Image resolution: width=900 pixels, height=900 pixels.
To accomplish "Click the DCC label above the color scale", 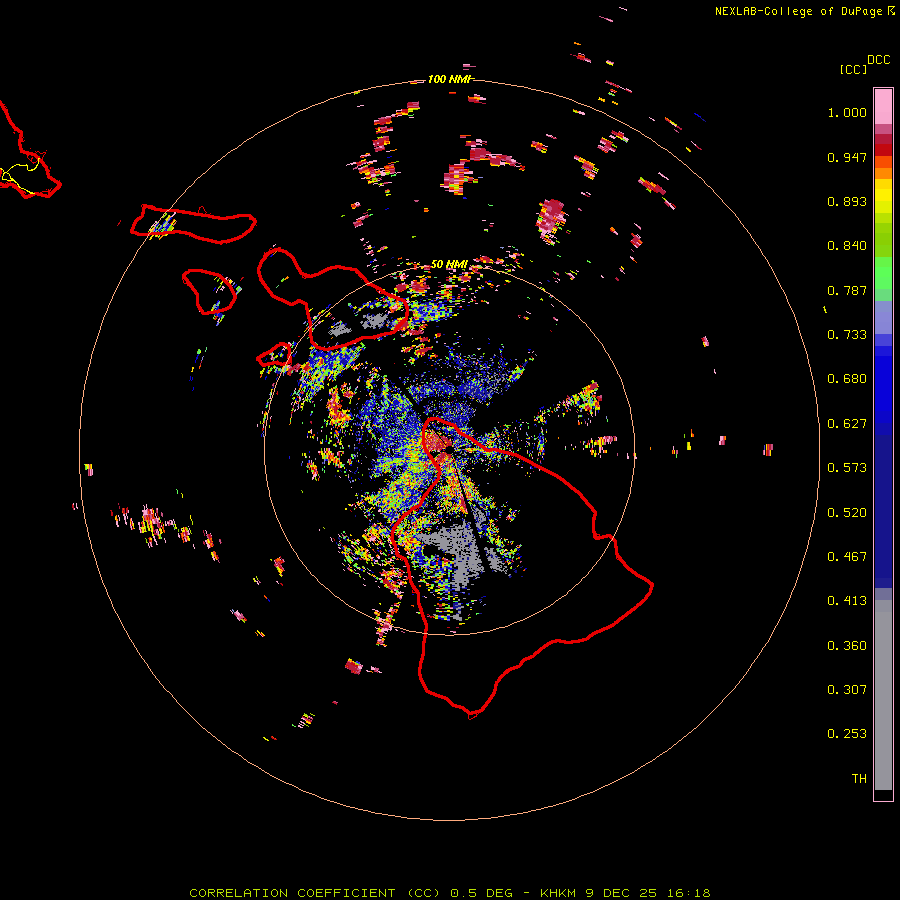I will 879,60.
